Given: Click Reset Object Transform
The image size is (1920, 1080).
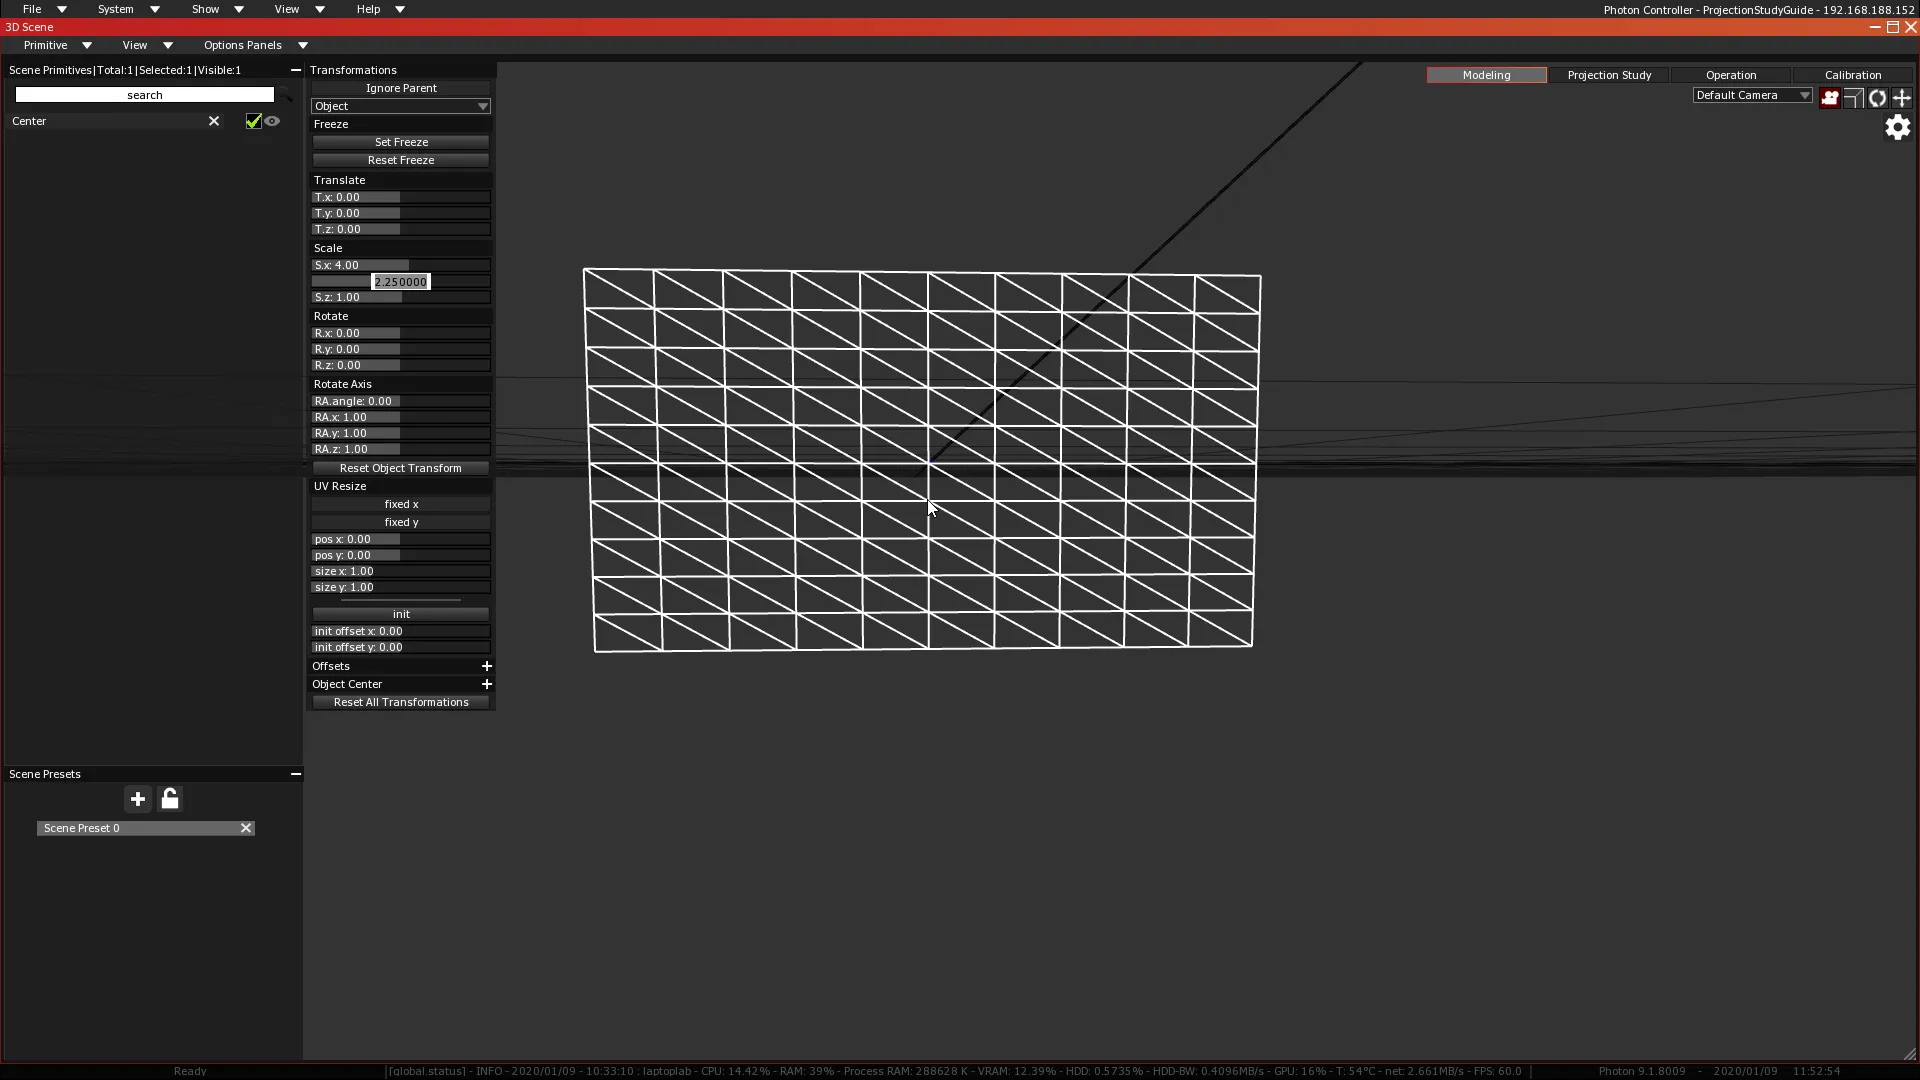Looking at the screenshot, I should coord(401,468).
